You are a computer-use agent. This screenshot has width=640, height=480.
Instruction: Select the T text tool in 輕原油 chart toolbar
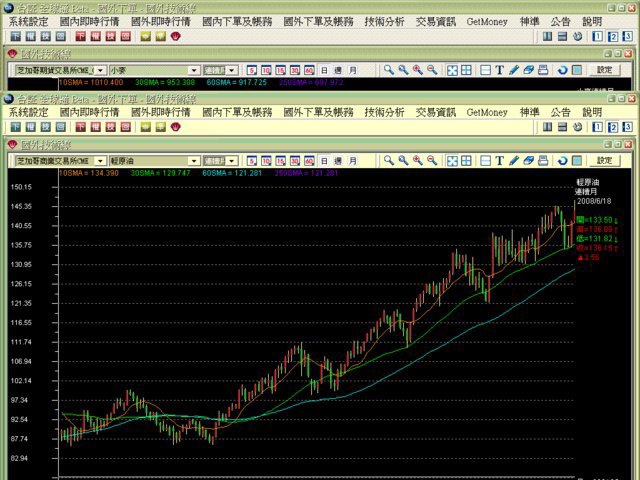coord(499,160)
